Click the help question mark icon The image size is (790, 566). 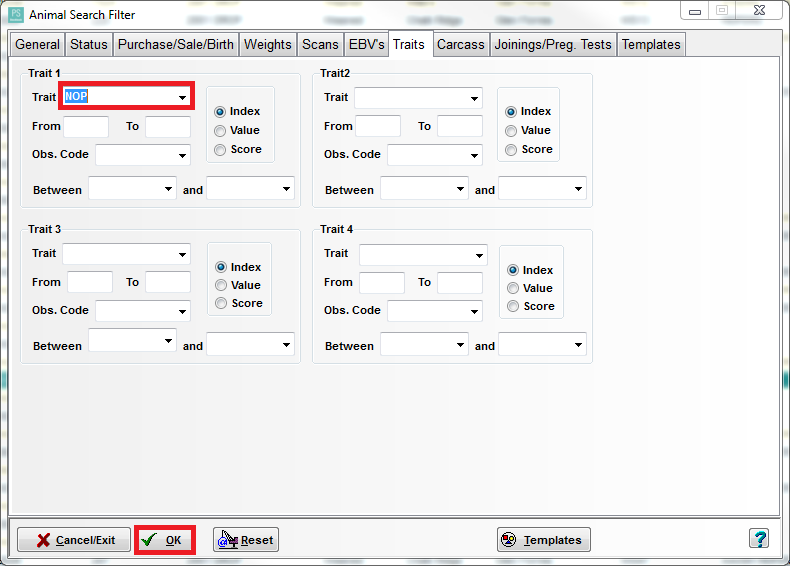tap(759, 539)
